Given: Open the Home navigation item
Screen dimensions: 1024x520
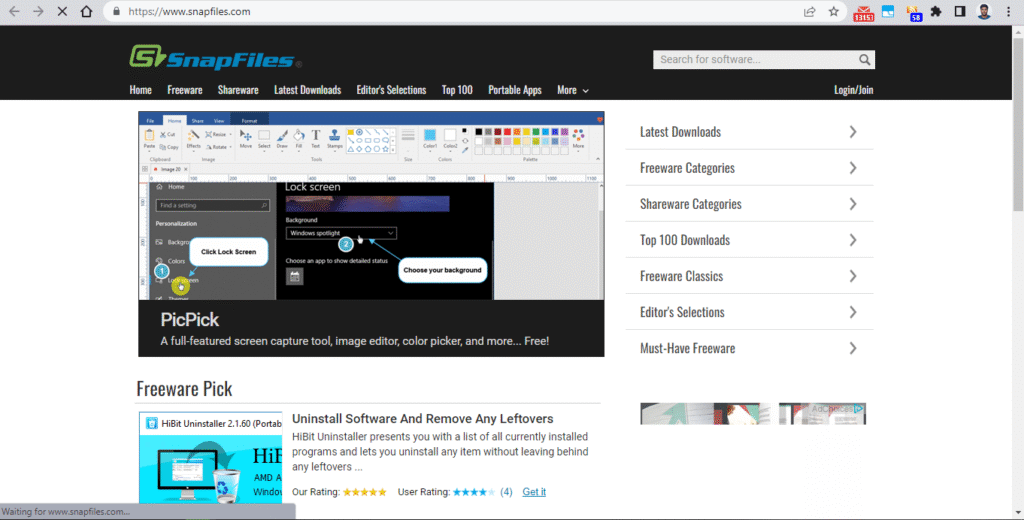Looking at the screenshot, I should tap(140, 90).
